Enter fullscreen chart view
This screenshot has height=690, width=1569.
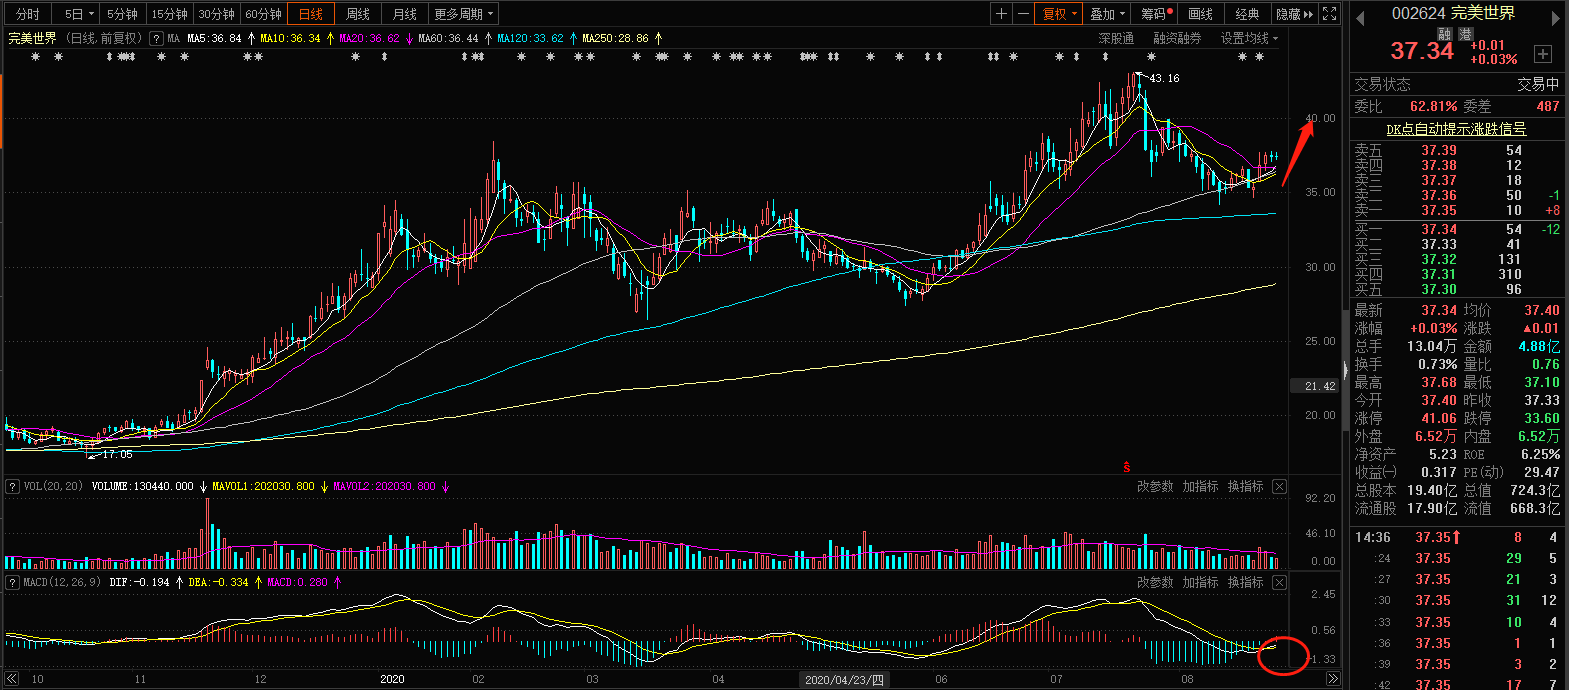(1329, 14)
